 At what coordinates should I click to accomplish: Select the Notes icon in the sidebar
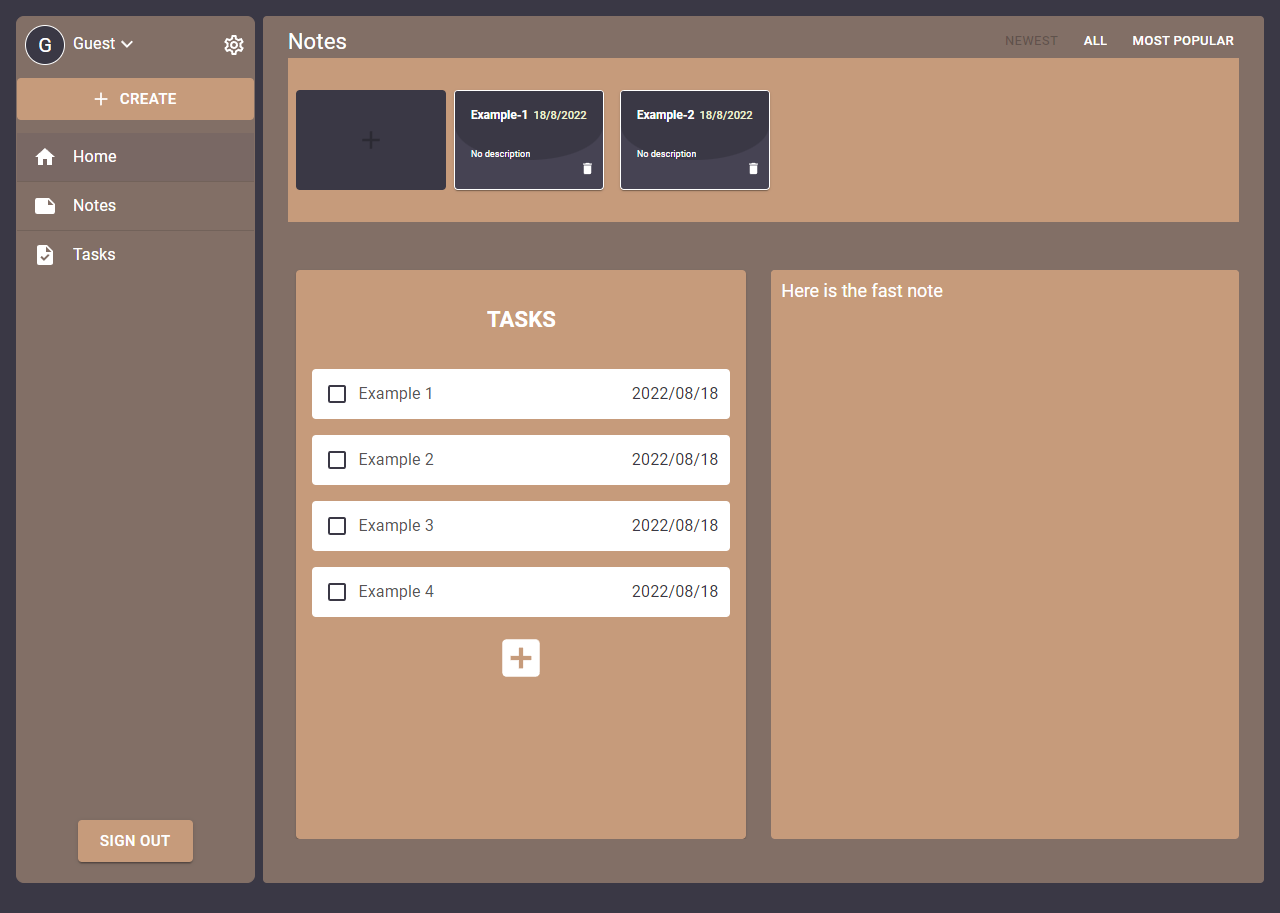pyautogui.click(x=45, y=205)
